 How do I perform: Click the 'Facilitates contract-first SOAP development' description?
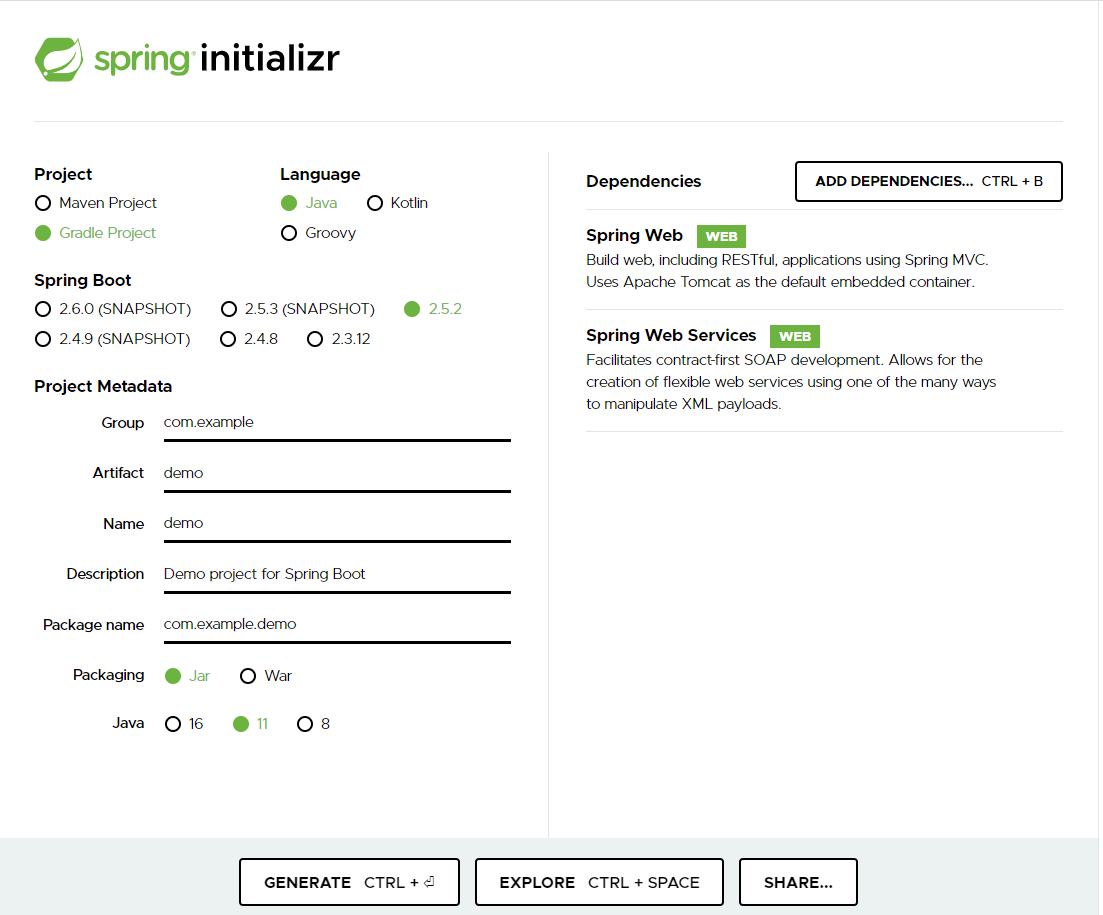pos(791,382)
